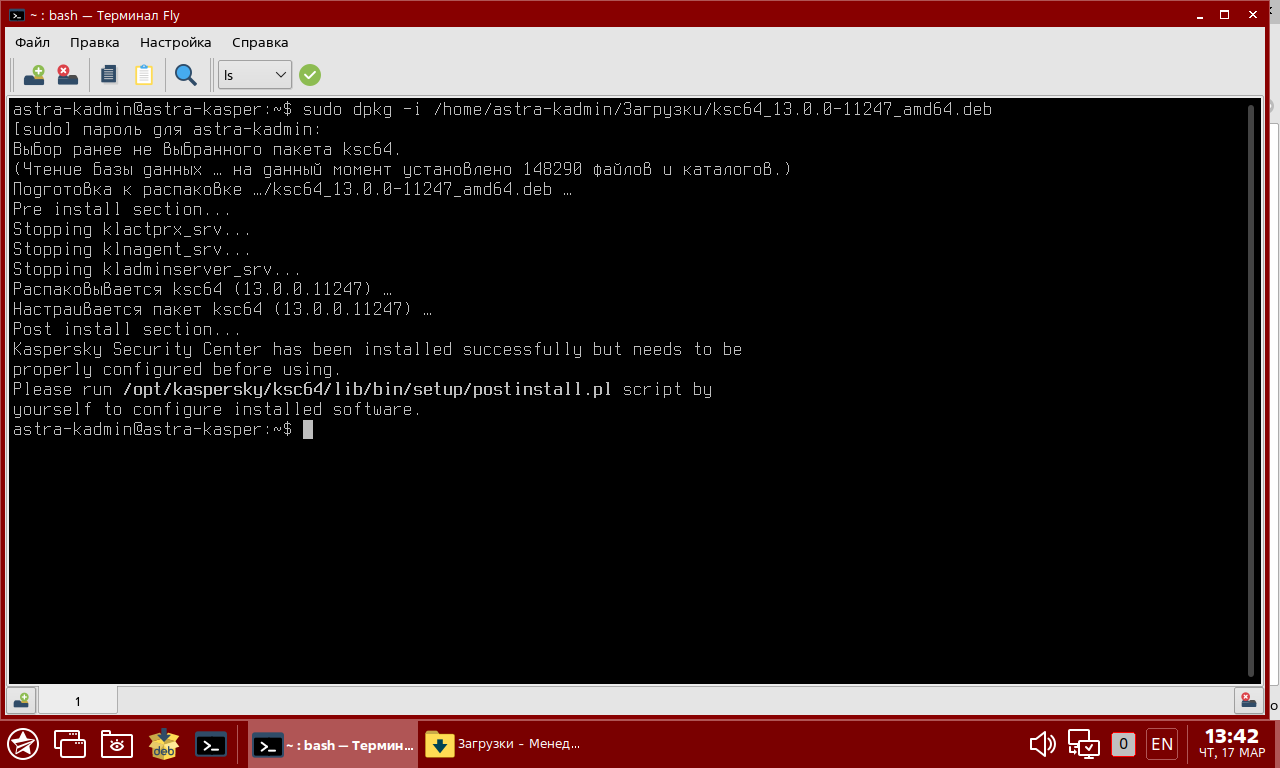Click 'Stopping klactprx_srv...' output line
Viewport: 1280px width, 768px height.
[132, 229]
